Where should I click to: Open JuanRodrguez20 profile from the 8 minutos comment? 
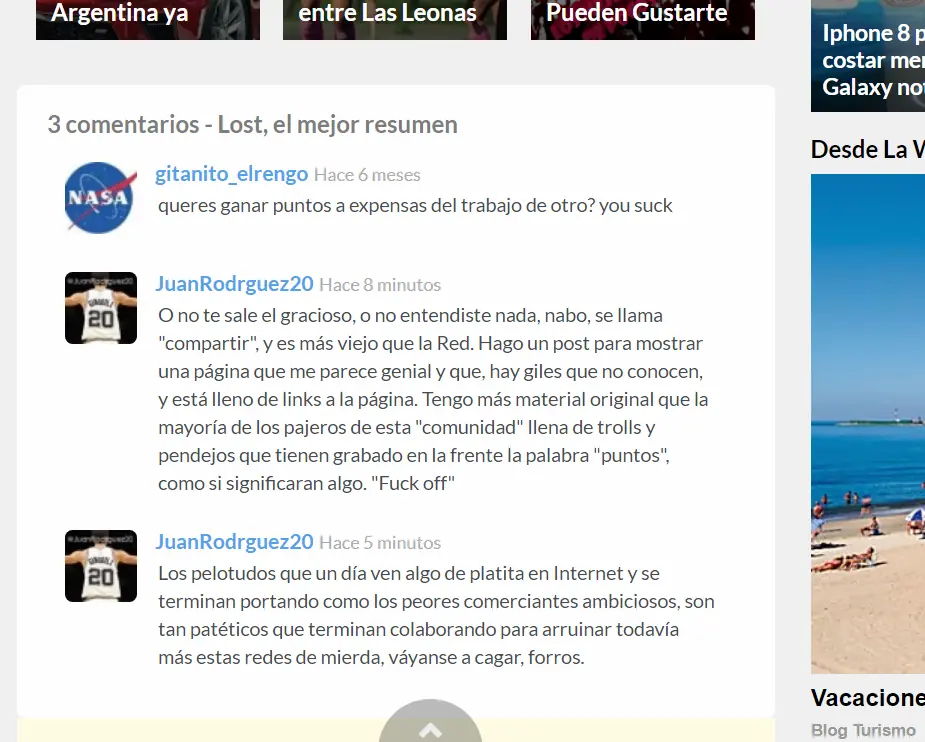click(234, 284)
